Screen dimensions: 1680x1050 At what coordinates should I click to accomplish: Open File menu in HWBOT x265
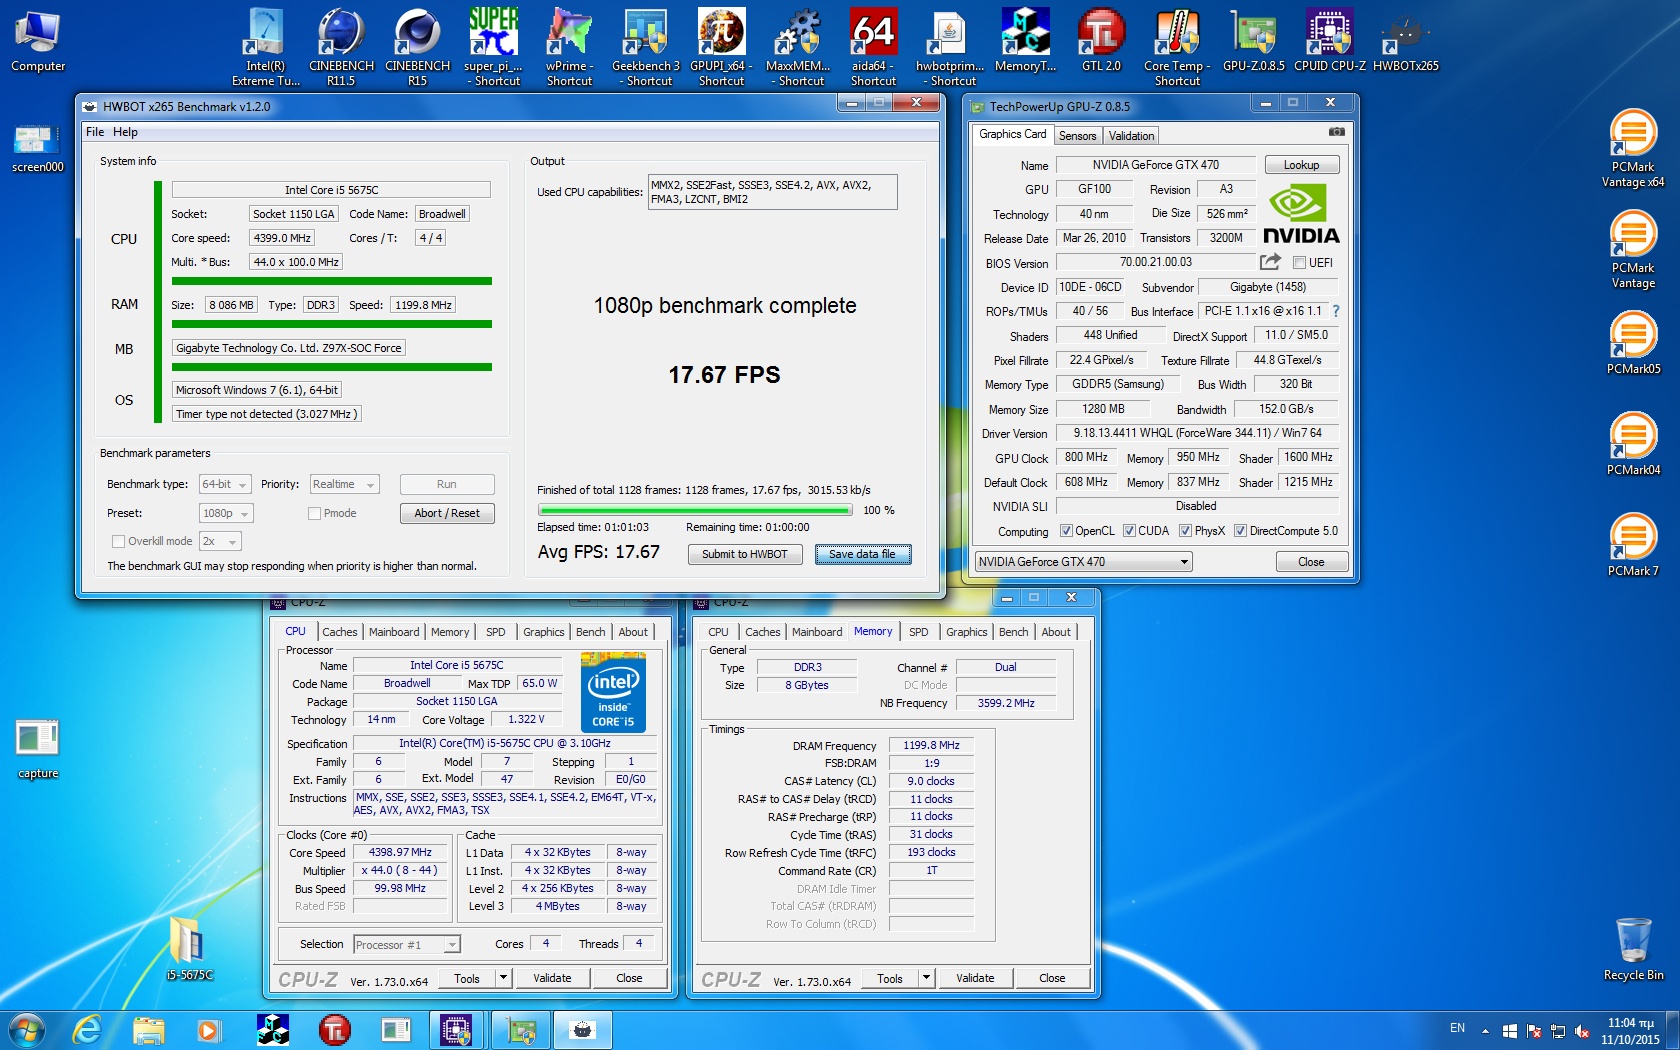(x=95, y=132)
